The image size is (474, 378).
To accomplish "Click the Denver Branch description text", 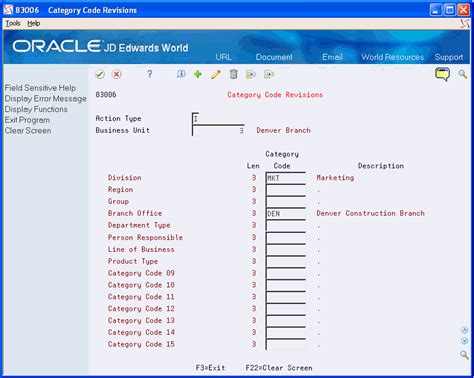I will [x=283, y=130].
